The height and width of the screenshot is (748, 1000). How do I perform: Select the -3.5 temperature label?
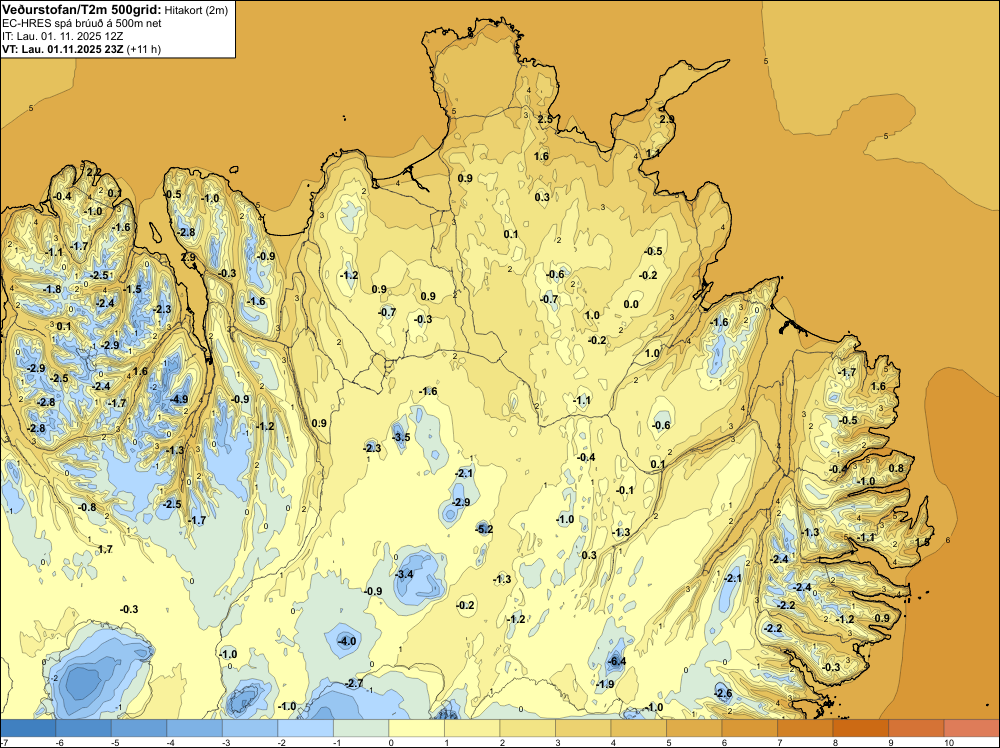(401, 437)
